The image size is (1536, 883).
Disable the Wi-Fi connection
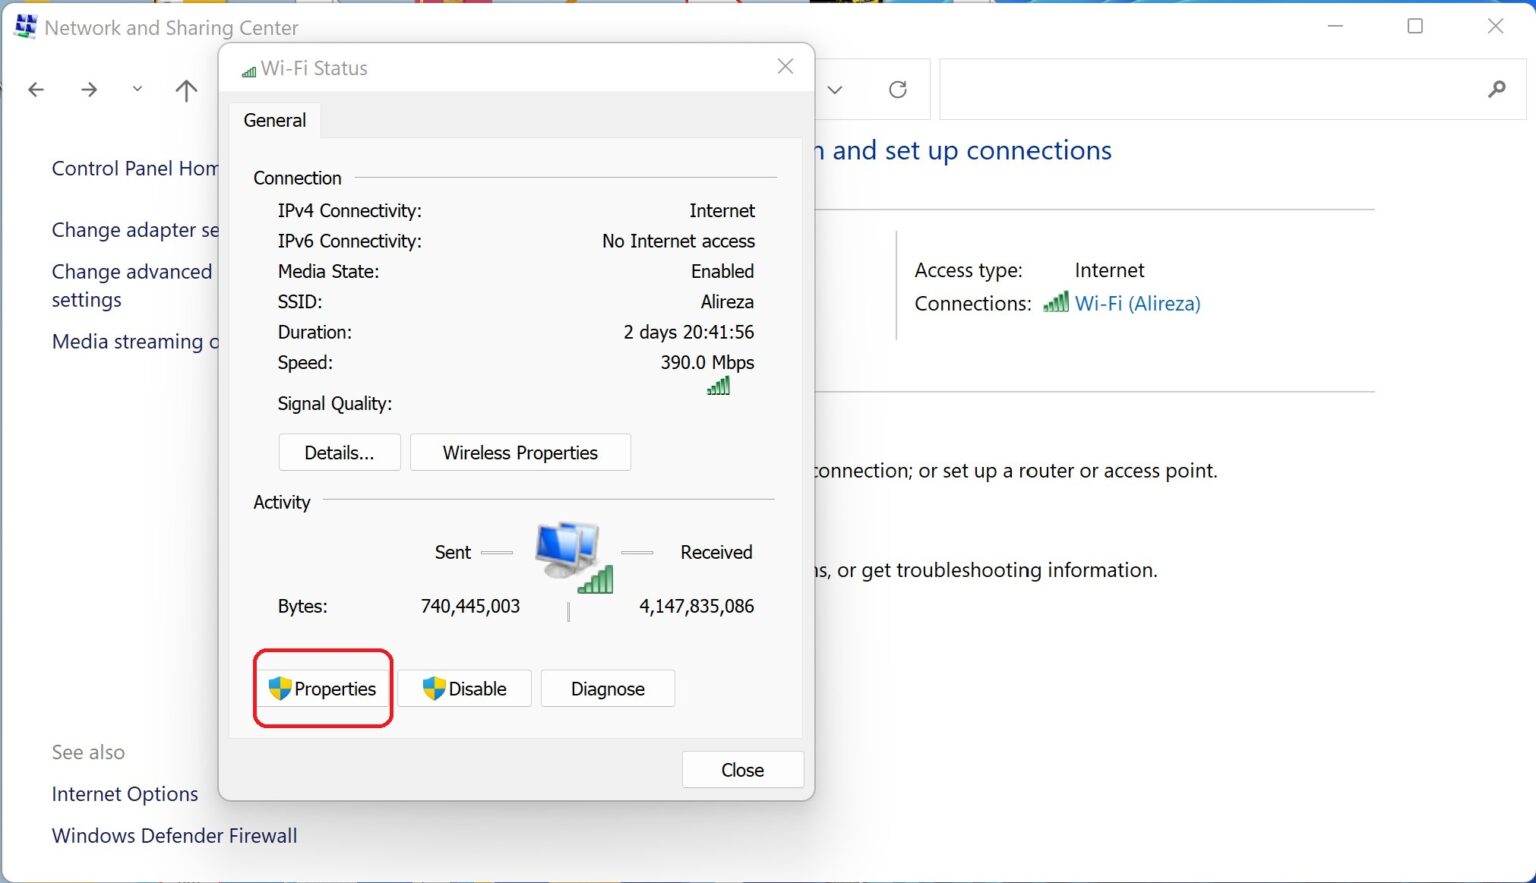pyautogui.click(x=465, y=689)
